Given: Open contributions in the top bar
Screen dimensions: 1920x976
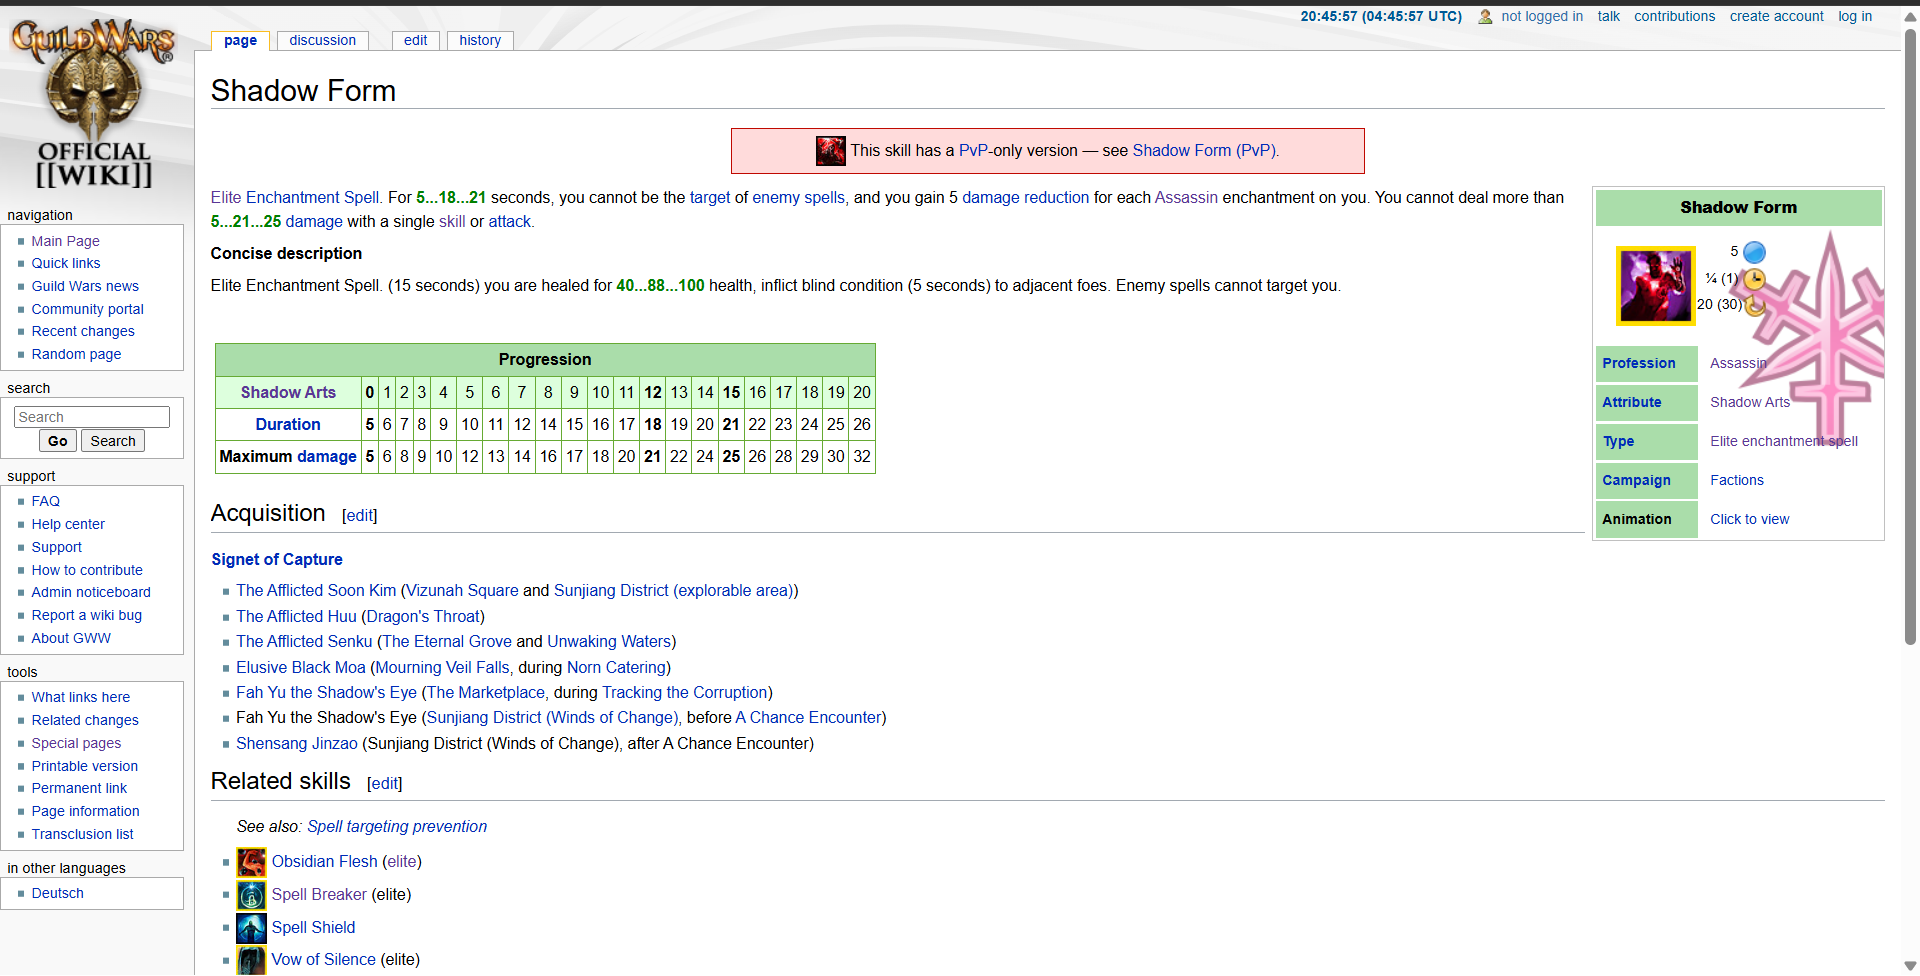Looking at the screenshot, I should 1674,17.
